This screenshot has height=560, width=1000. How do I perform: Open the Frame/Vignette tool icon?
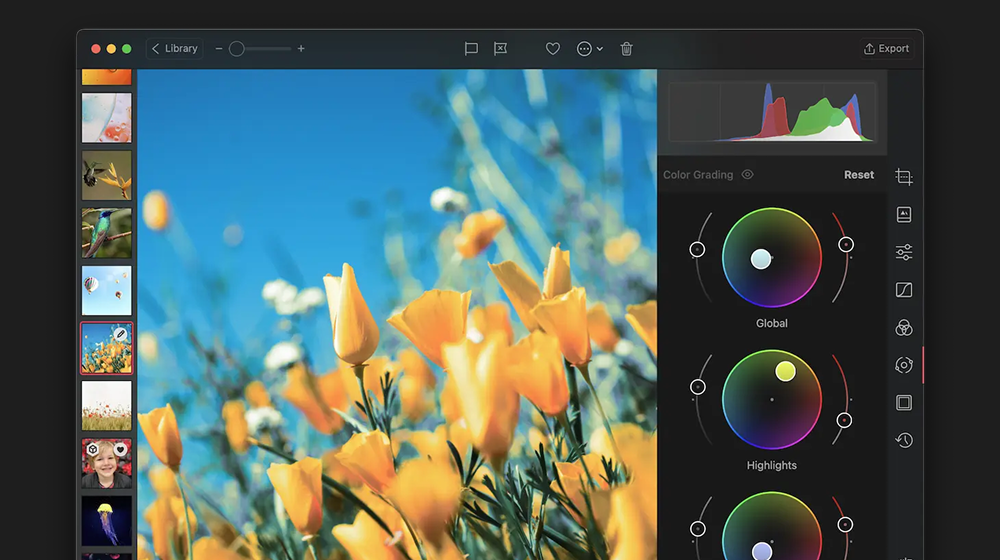pos(904,402)
